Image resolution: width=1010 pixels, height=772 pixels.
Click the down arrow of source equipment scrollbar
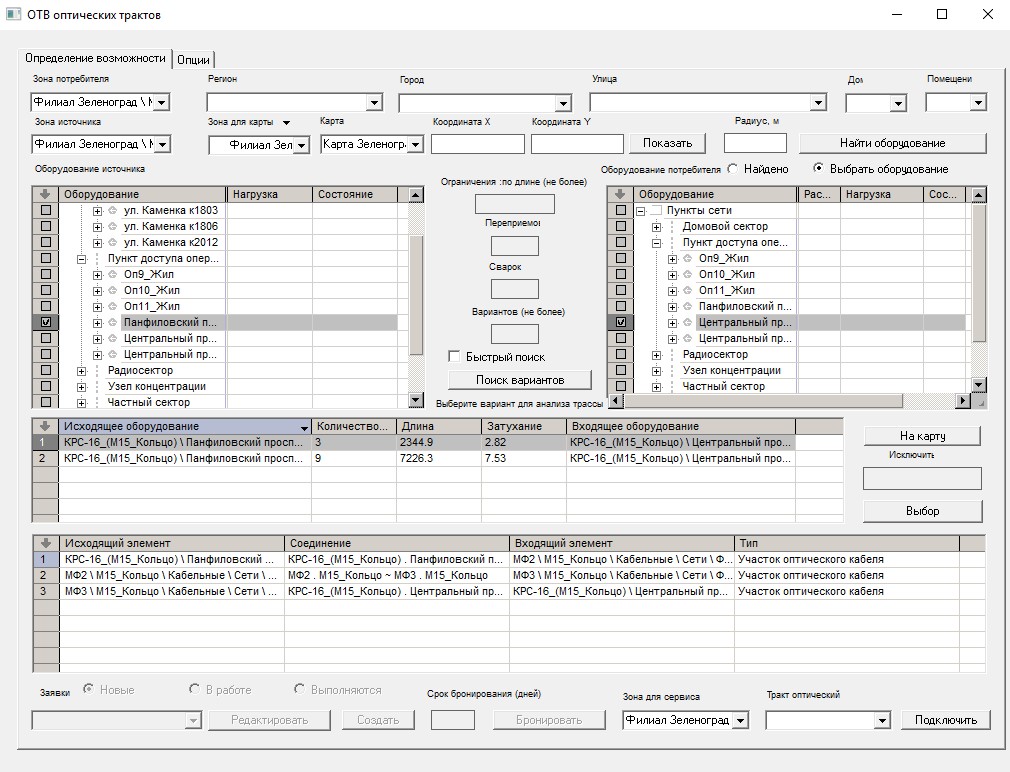point(416,400)
